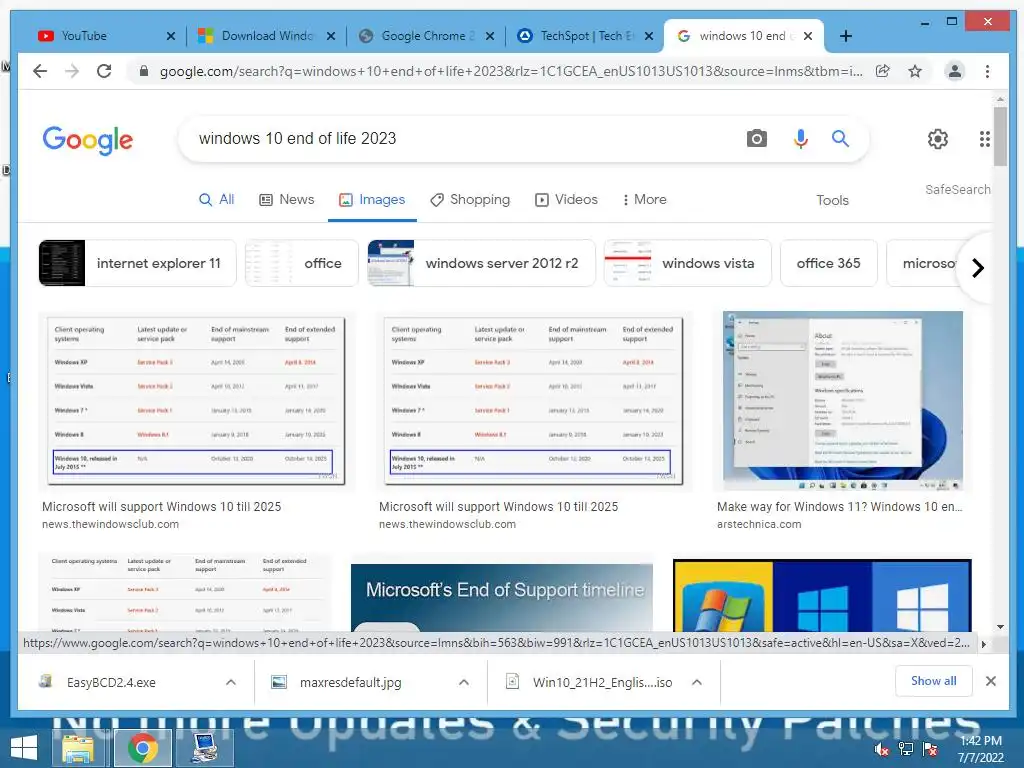Click the Chrome taskbar icon
This screenshot has width=1024, height=768.
[x=142, y=748]
